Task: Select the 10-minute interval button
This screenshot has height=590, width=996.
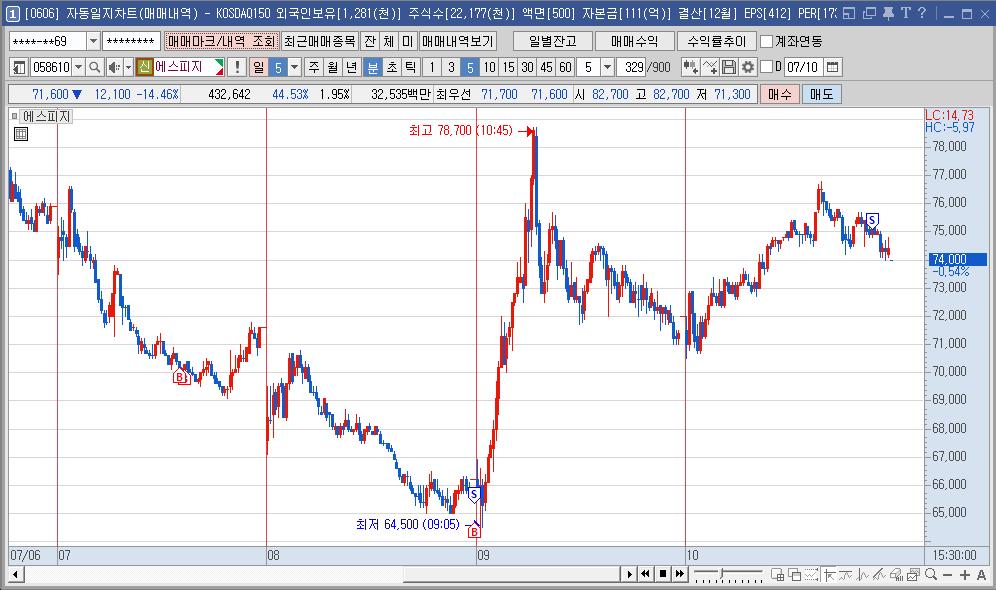Action: tap(489, 67)
